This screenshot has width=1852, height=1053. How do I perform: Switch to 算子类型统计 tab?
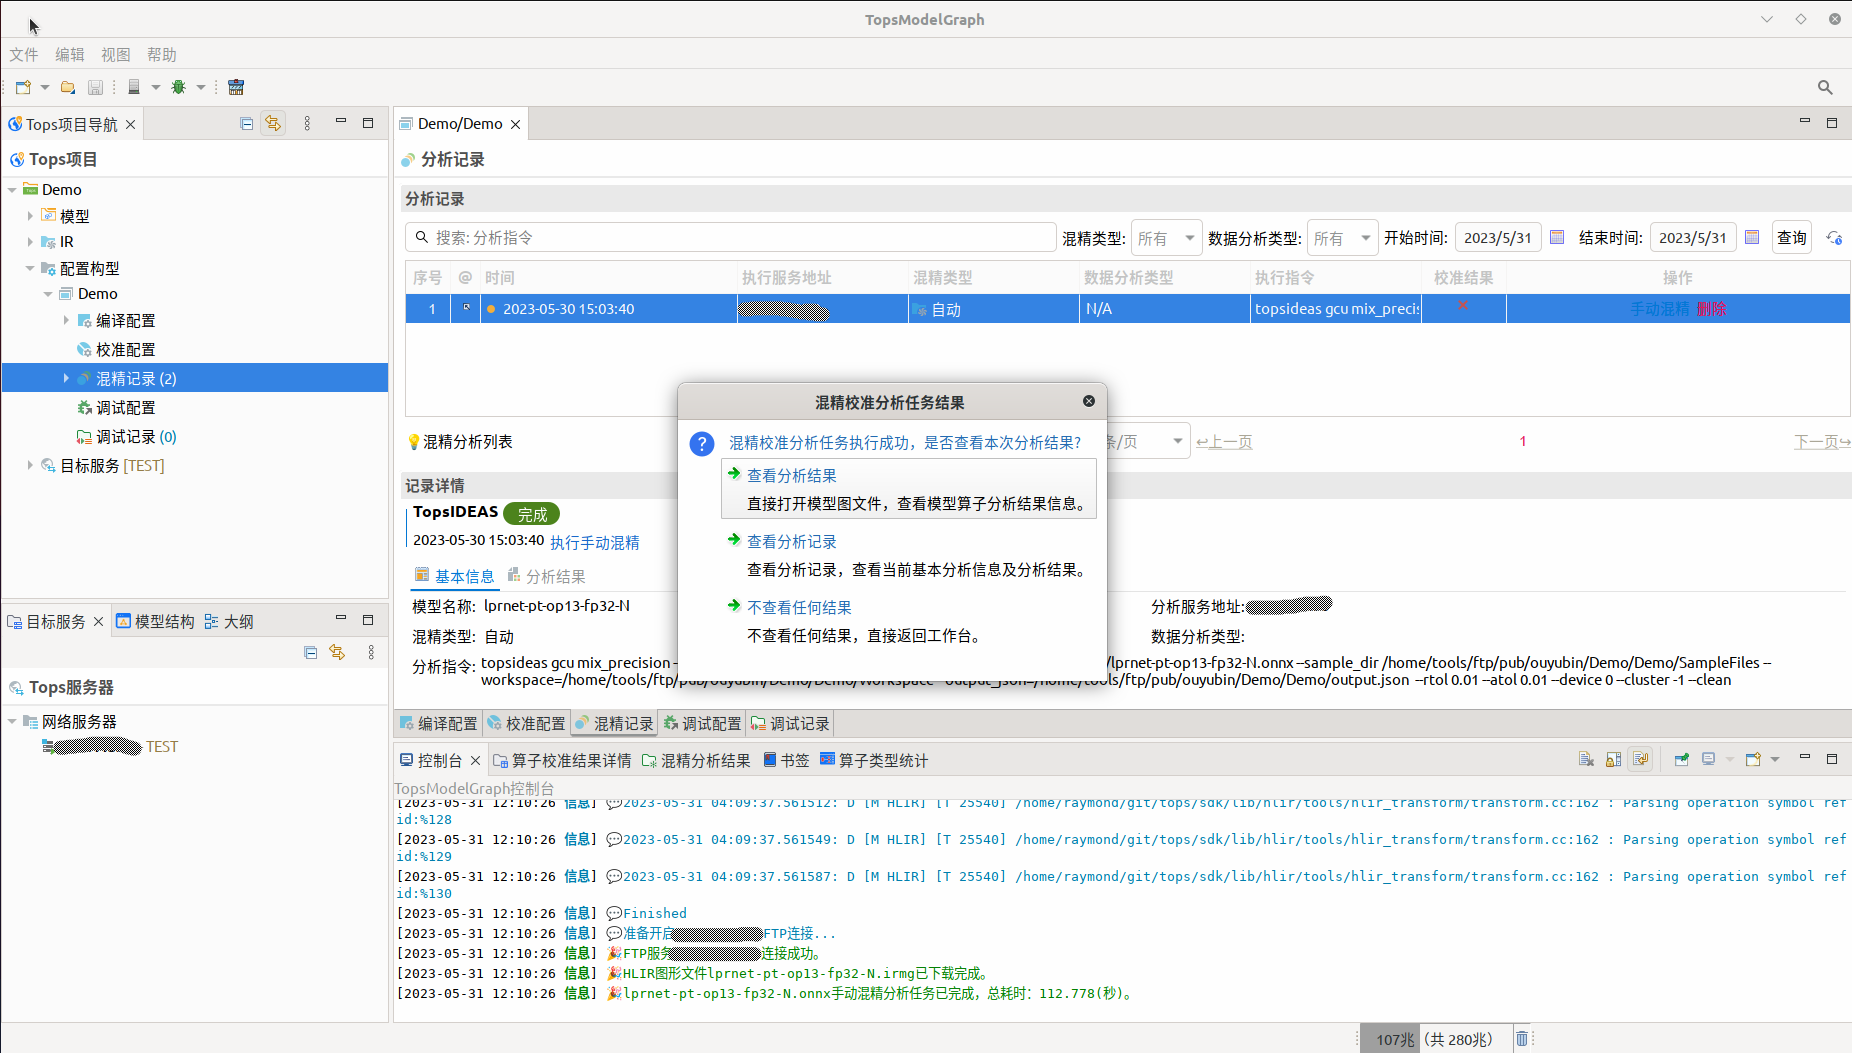874,761
